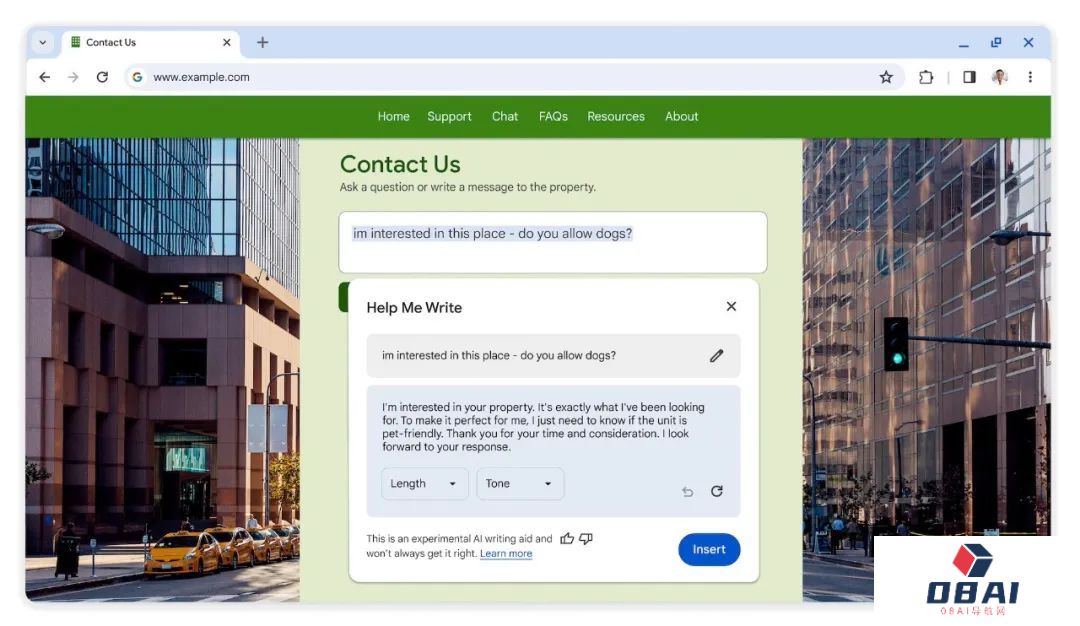
Task: Expand the Tone dropdown
Action: tap(520, 483)
